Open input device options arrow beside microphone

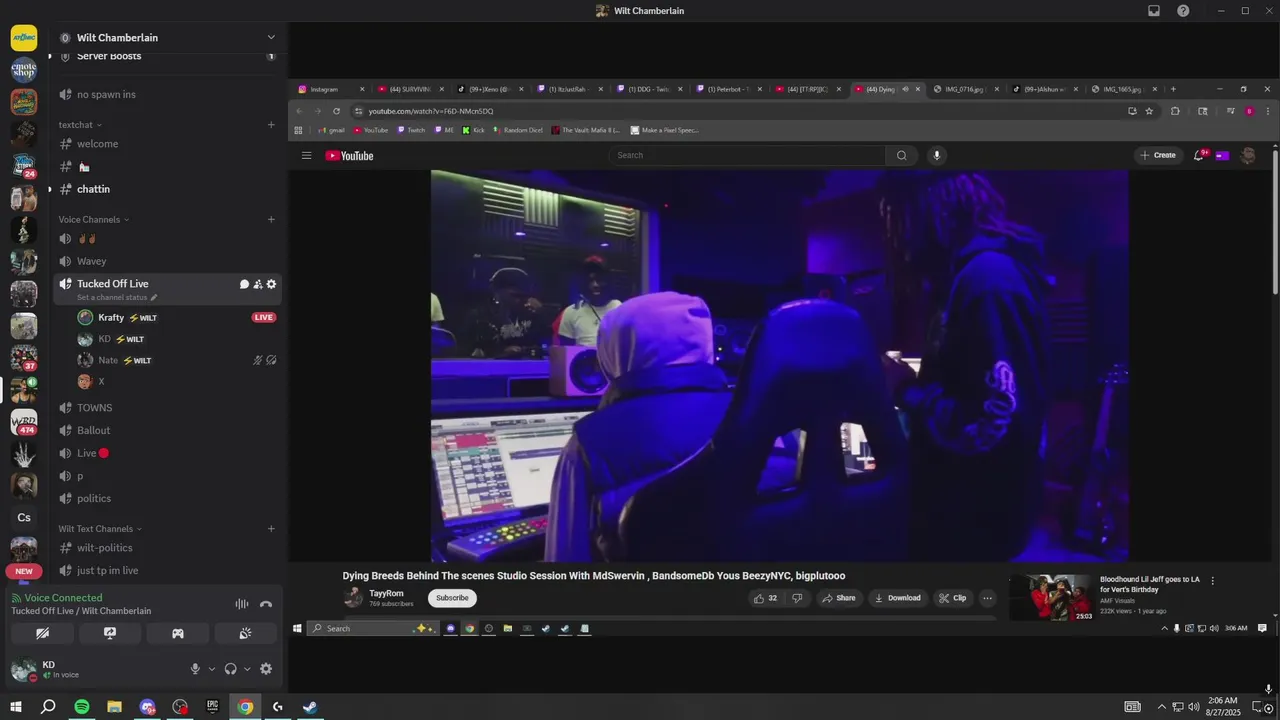pos(211,669)
